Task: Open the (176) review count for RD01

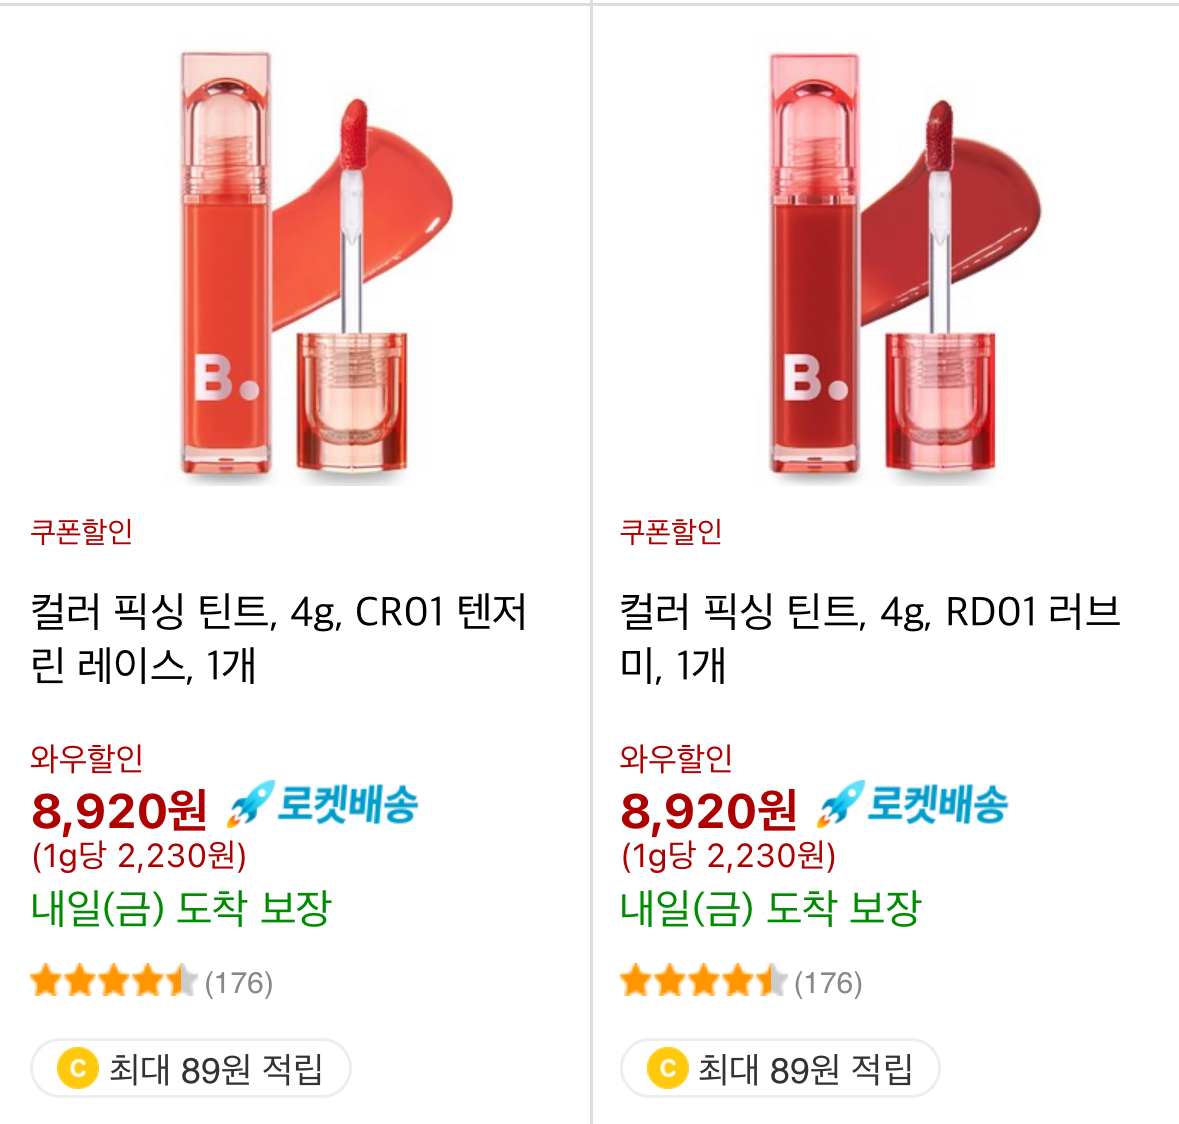Action: (x=828, y=983)
